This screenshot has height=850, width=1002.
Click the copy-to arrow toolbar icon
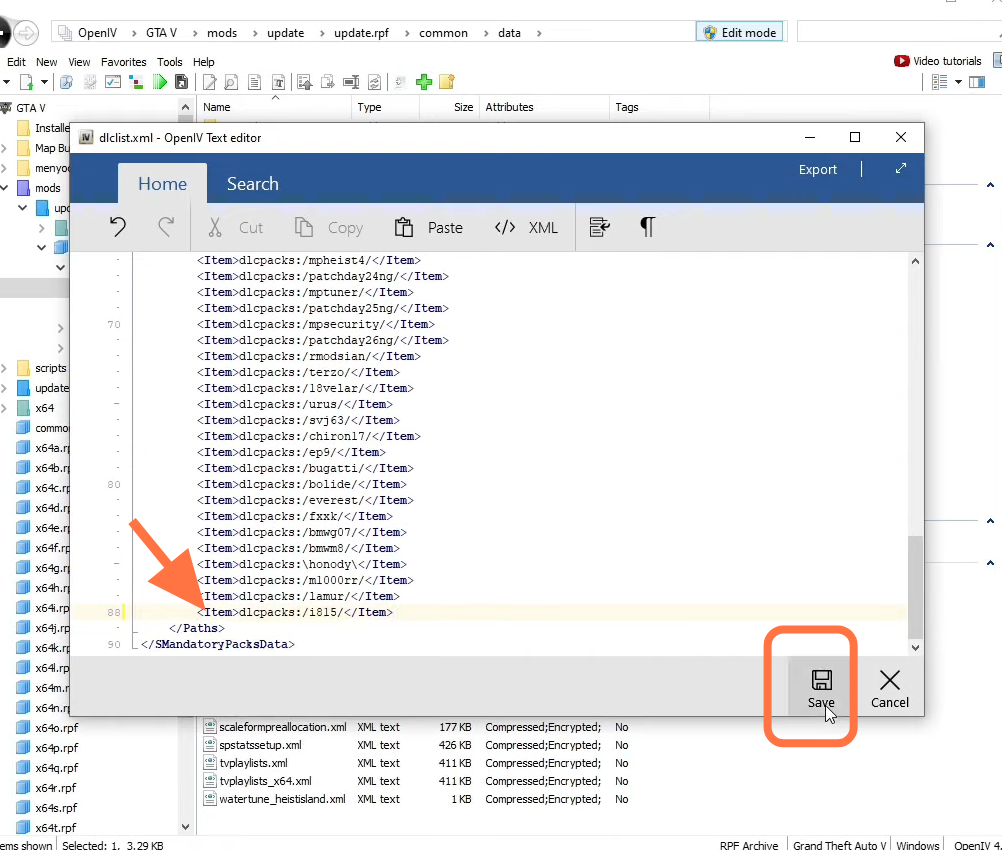click(328, 82)
